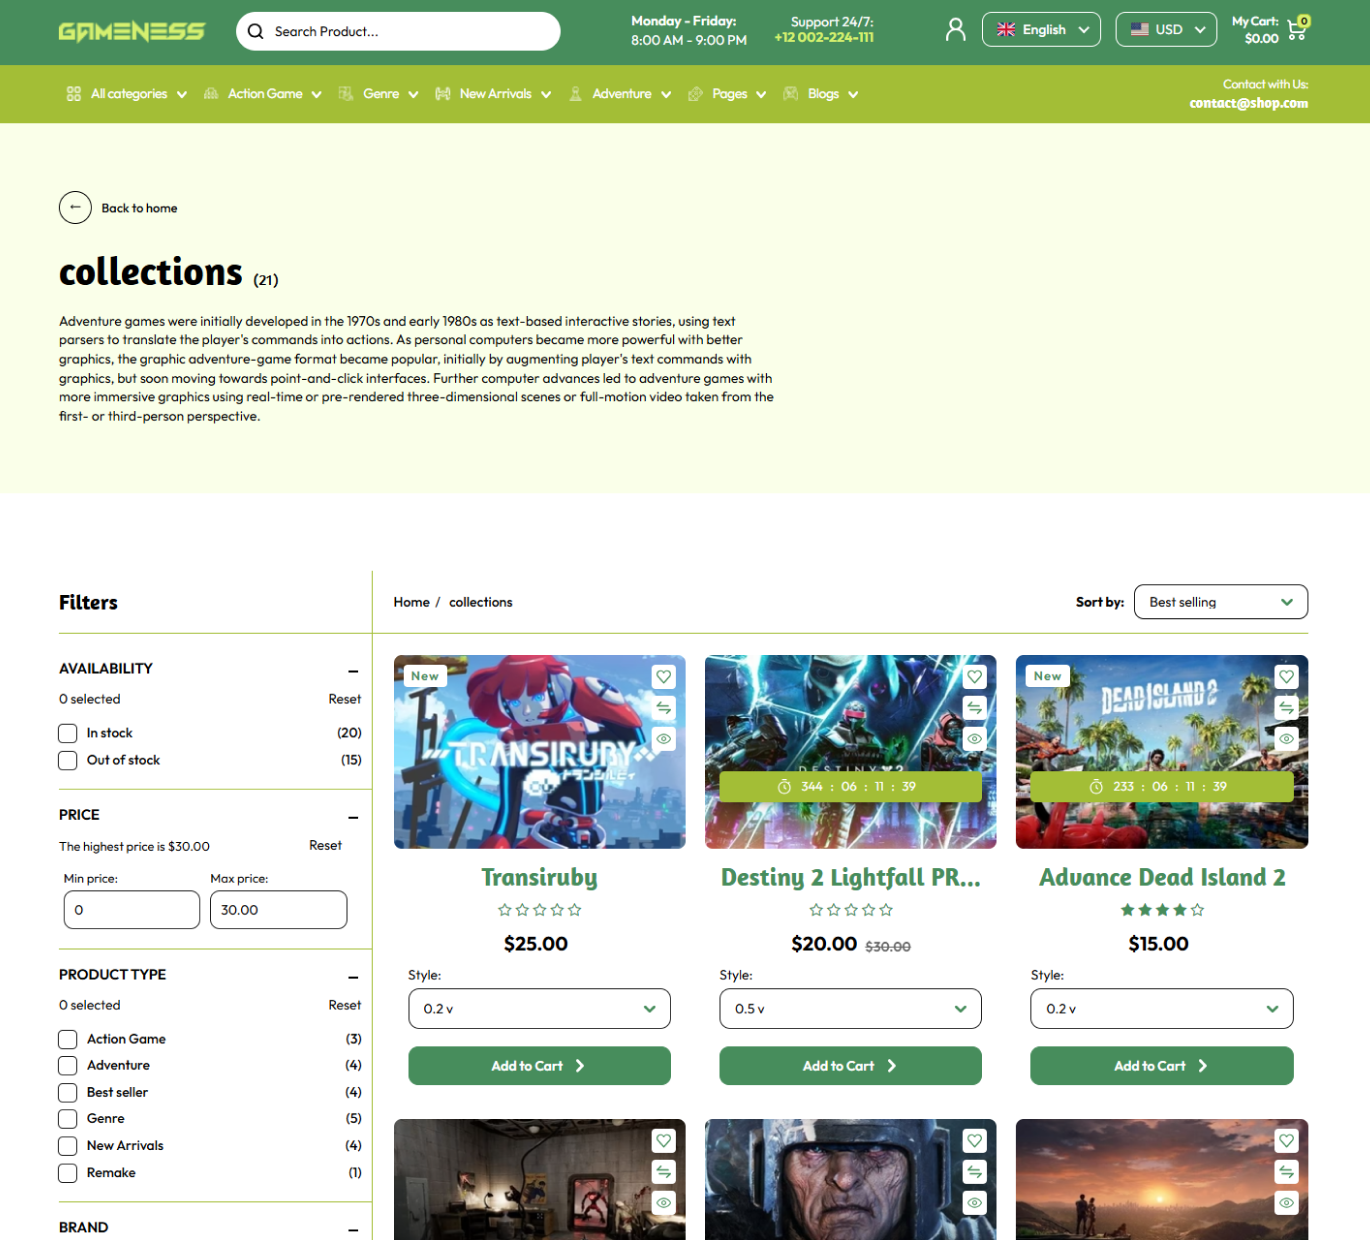Viewport: 1370px width, 1240px height.
Task: Open the Pages menu
Action: click(728, 94)
